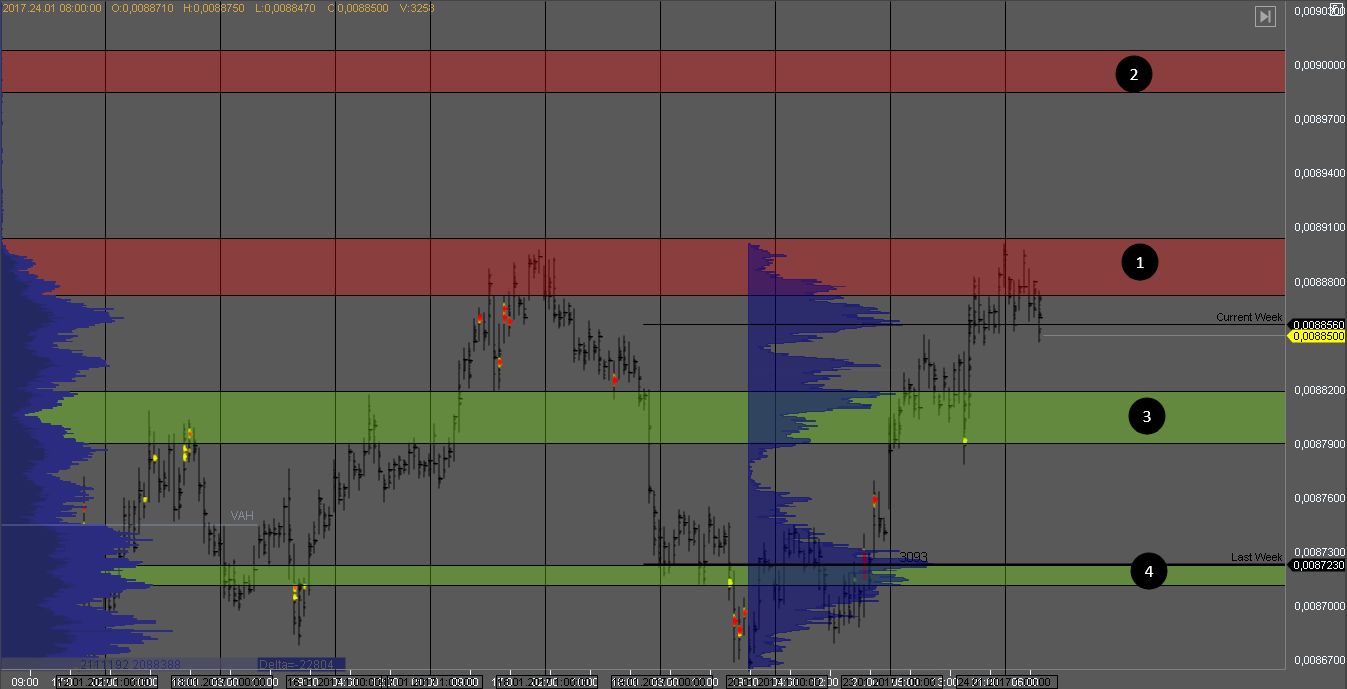The image size is (1347, 689).
Task: Click the black circle marker numbered 4
Action: pos(1148,572)
